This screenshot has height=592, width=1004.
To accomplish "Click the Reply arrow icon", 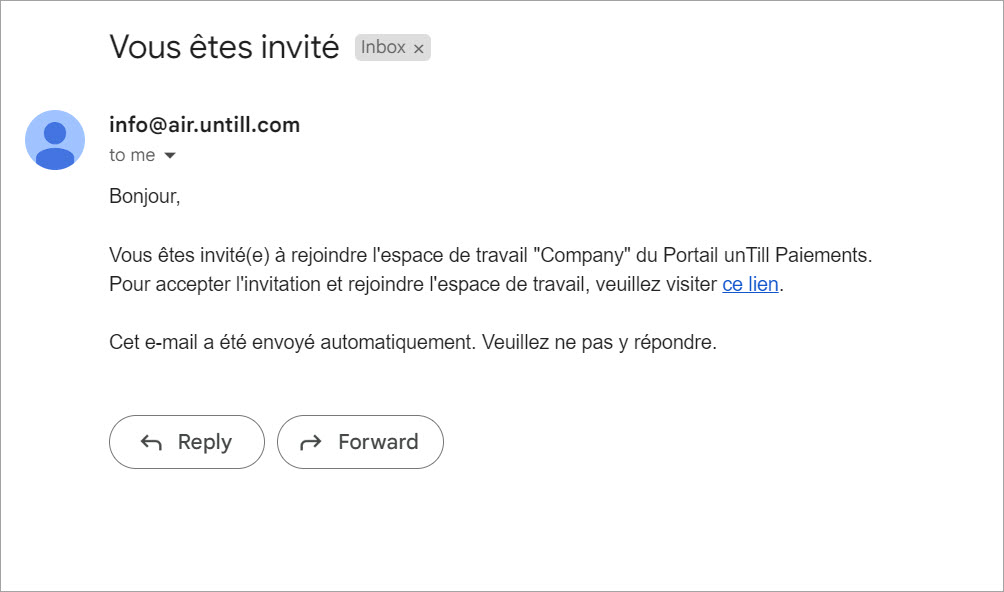I will (152, 442).
